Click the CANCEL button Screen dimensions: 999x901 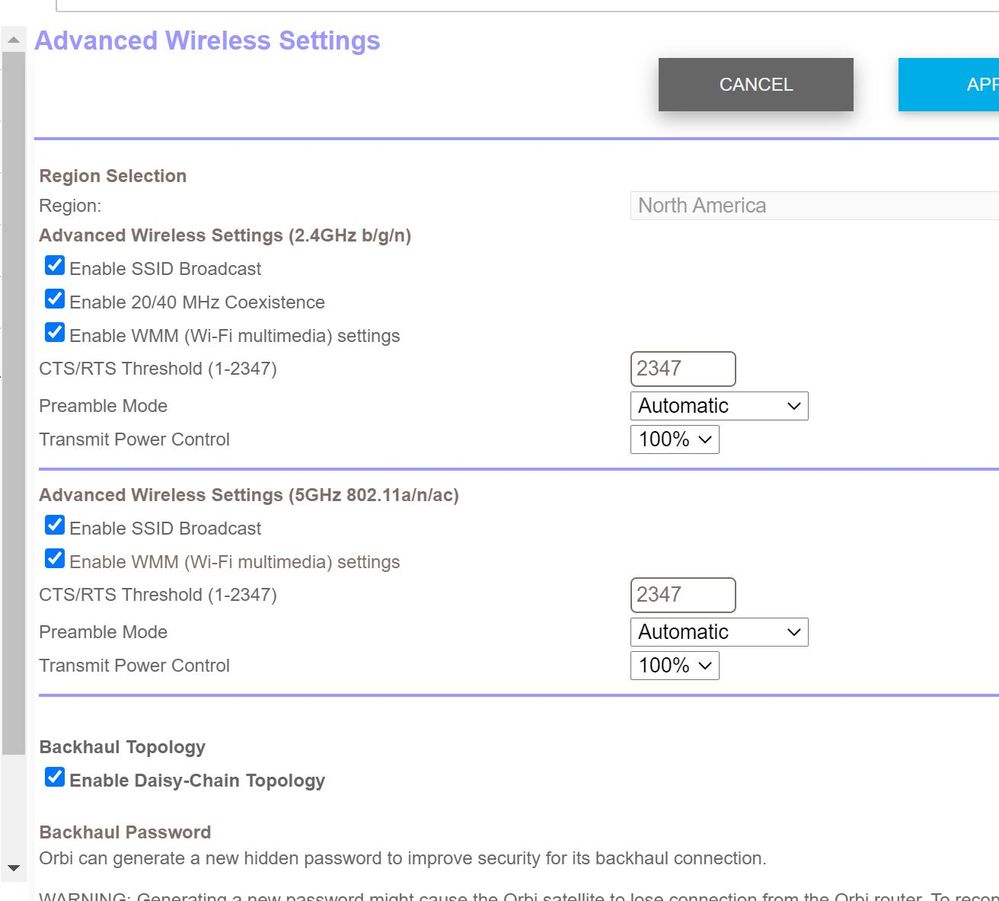coord(755,85)
